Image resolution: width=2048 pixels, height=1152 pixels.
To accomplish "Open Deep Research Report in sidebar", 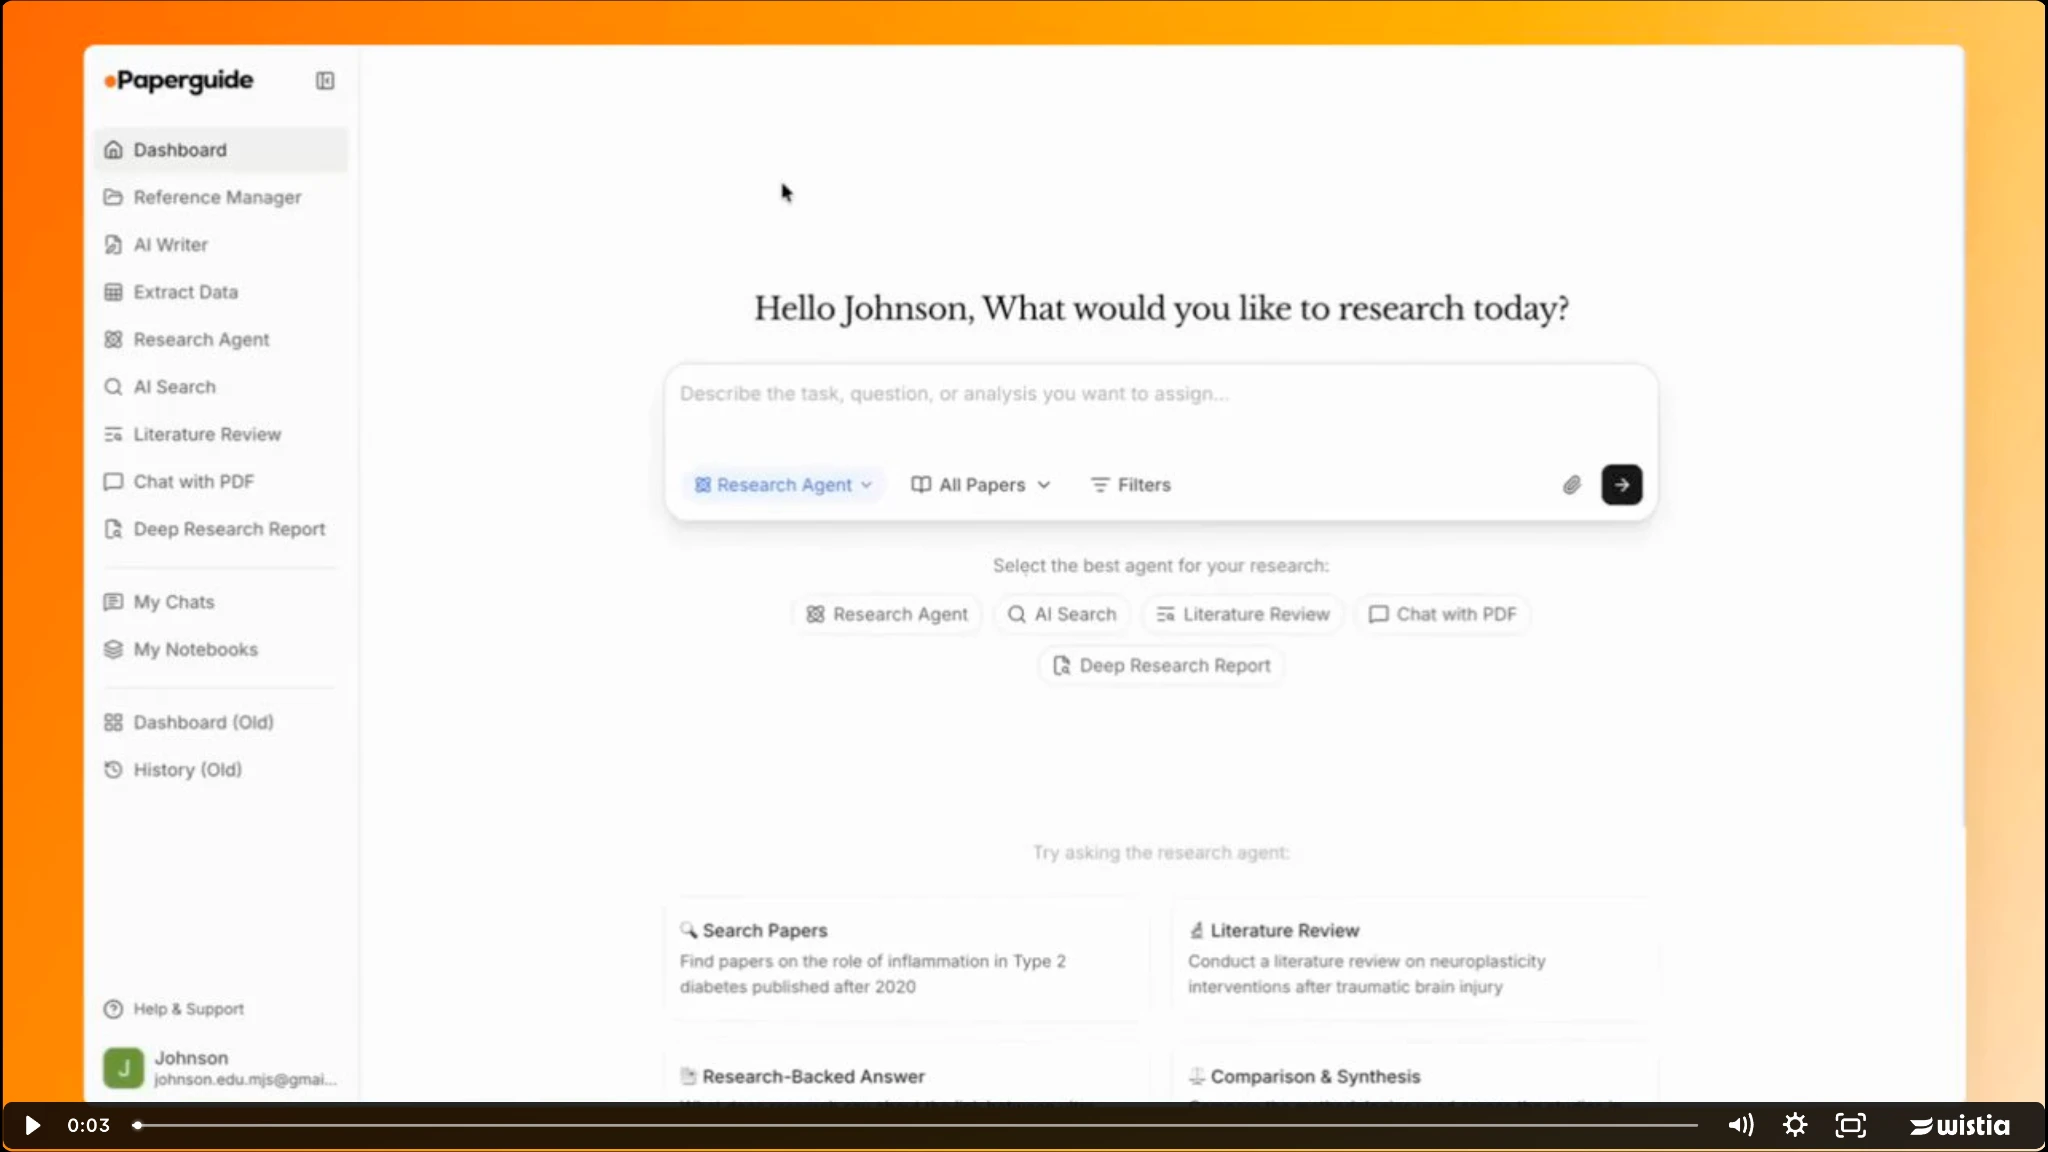I will (228, 529).
